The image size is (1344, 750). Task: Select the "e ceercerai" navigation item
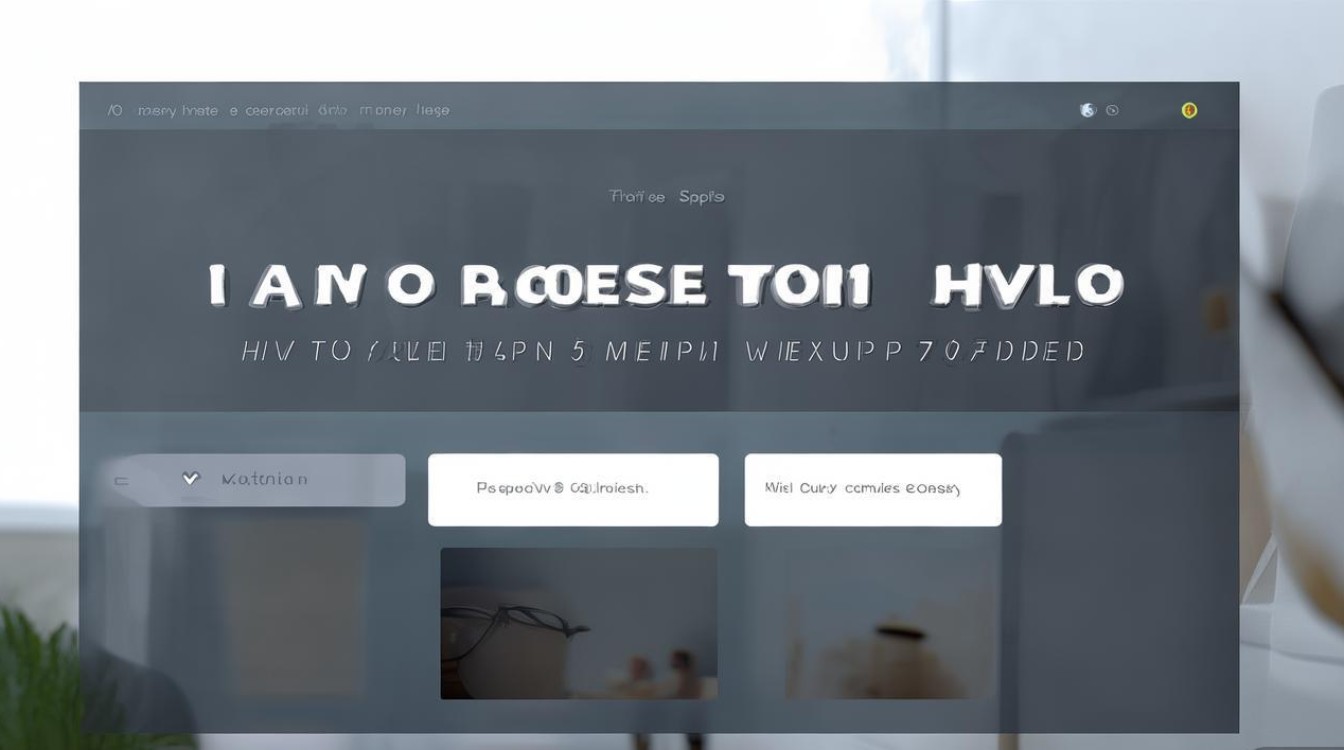click(267, 110)
